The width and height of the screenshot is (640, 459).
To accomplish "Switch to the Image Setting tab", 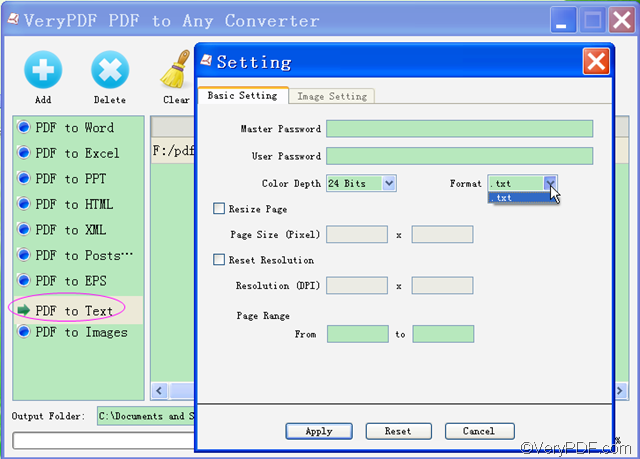I will click(332, 96).
